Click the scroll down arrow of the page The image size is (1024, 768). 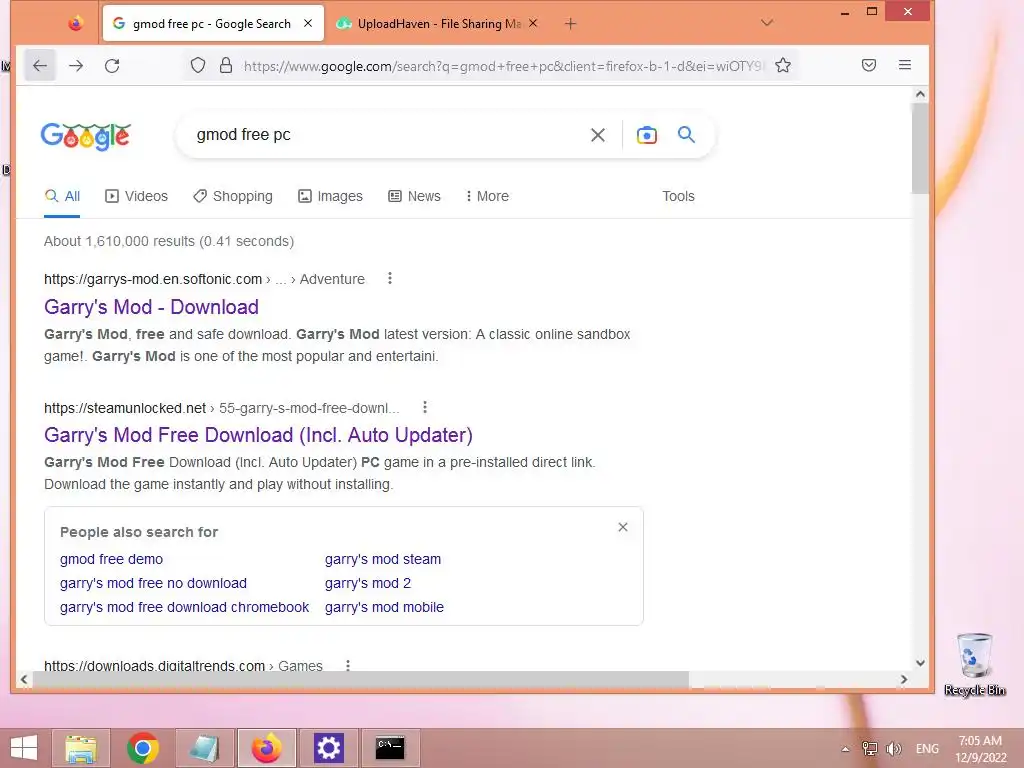coord(920,662)
